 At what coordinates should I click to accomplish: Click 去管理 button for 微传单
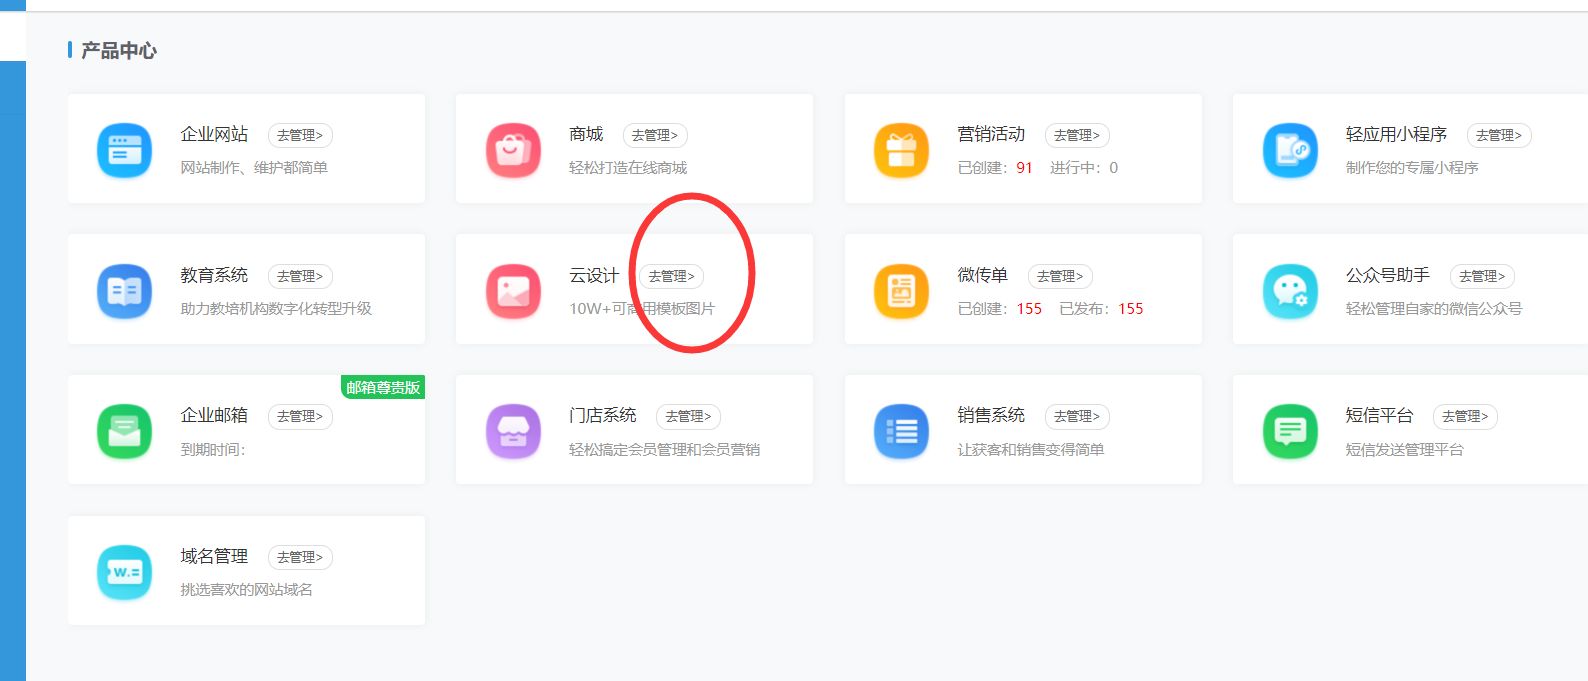[x=1060, y=276]
